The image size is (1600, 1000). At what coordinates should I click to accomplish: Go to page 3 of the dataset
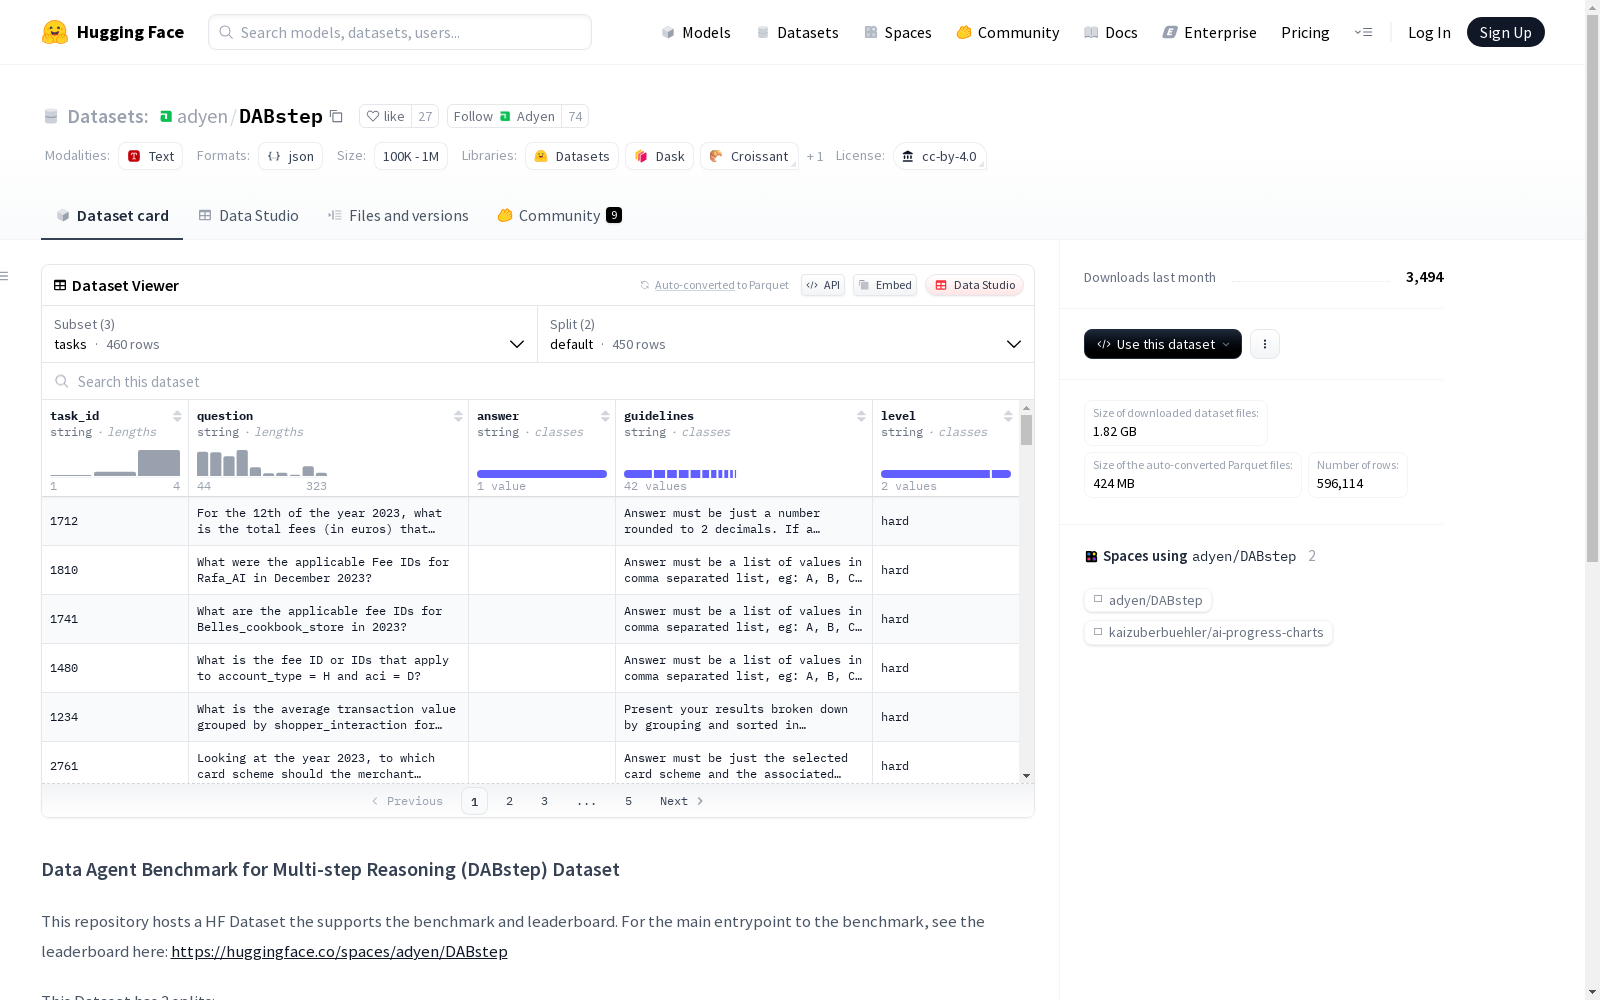[x=544, y=801]
